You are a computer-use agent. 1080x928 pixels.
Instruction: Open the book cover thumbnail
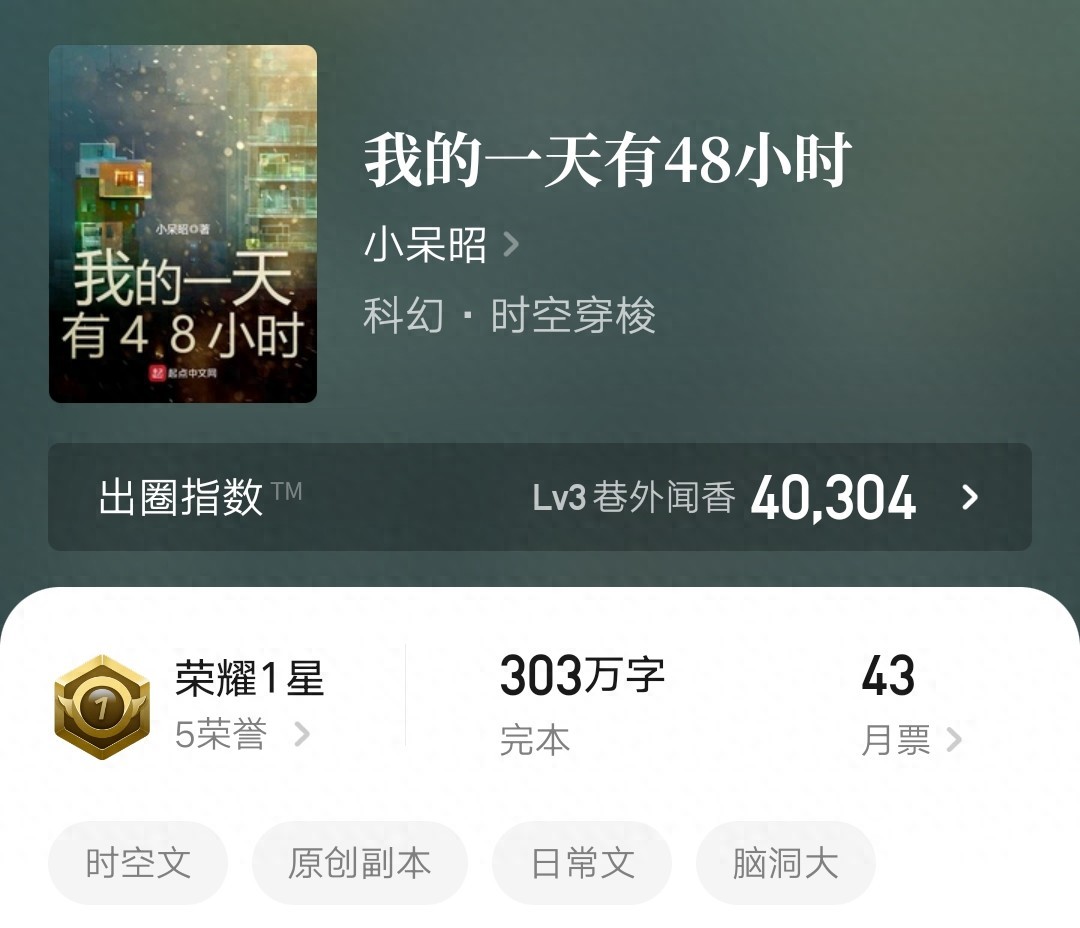[183, 224]
